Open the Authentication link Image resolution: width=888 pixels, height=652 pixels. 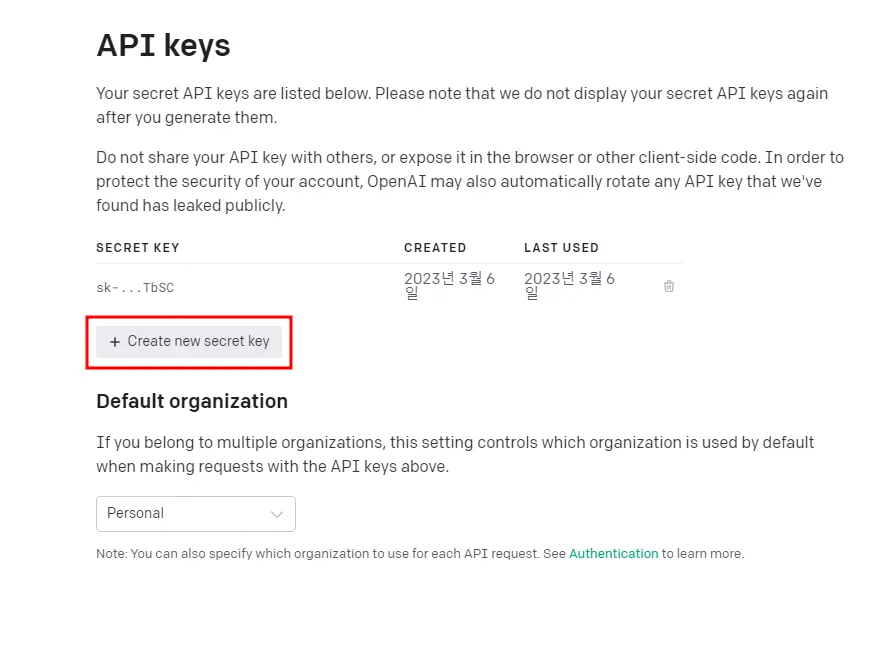coord(613,554)
